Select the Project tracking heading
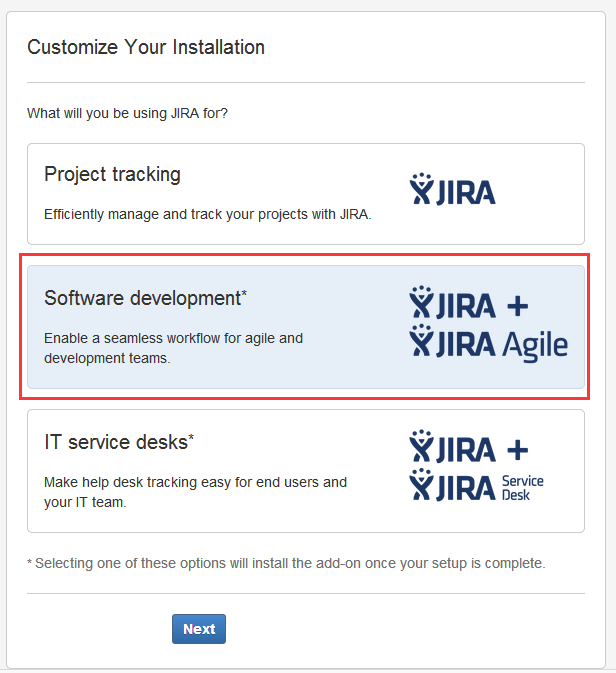616x673 pixels. [x=112, y=174]
